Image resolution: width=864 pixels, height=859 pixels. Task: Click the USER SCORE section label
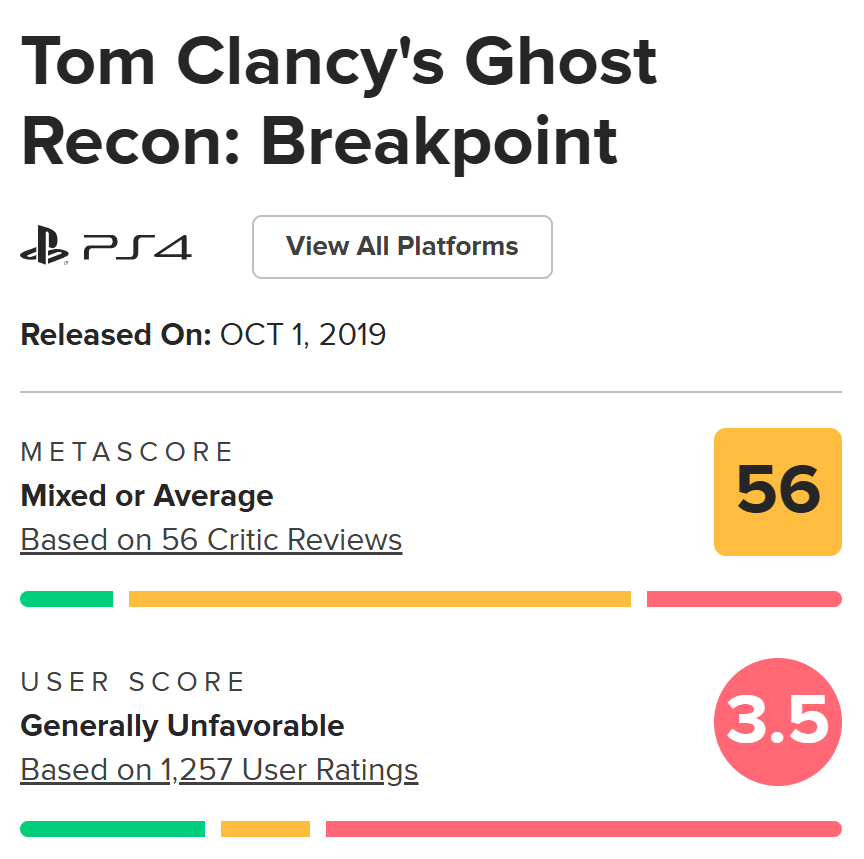click(x=133, y=682)
